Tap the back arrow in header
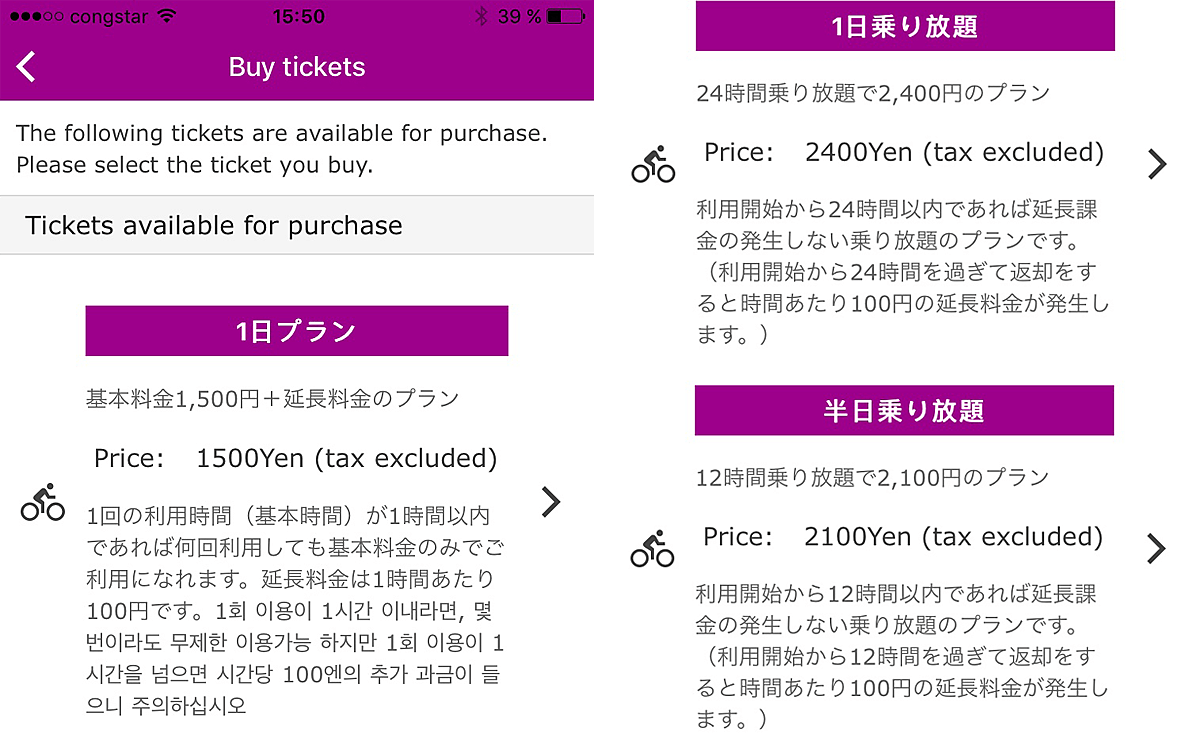Image resolution: width=1200 pixels, height=742 pixels. click(x=27, y=67)
